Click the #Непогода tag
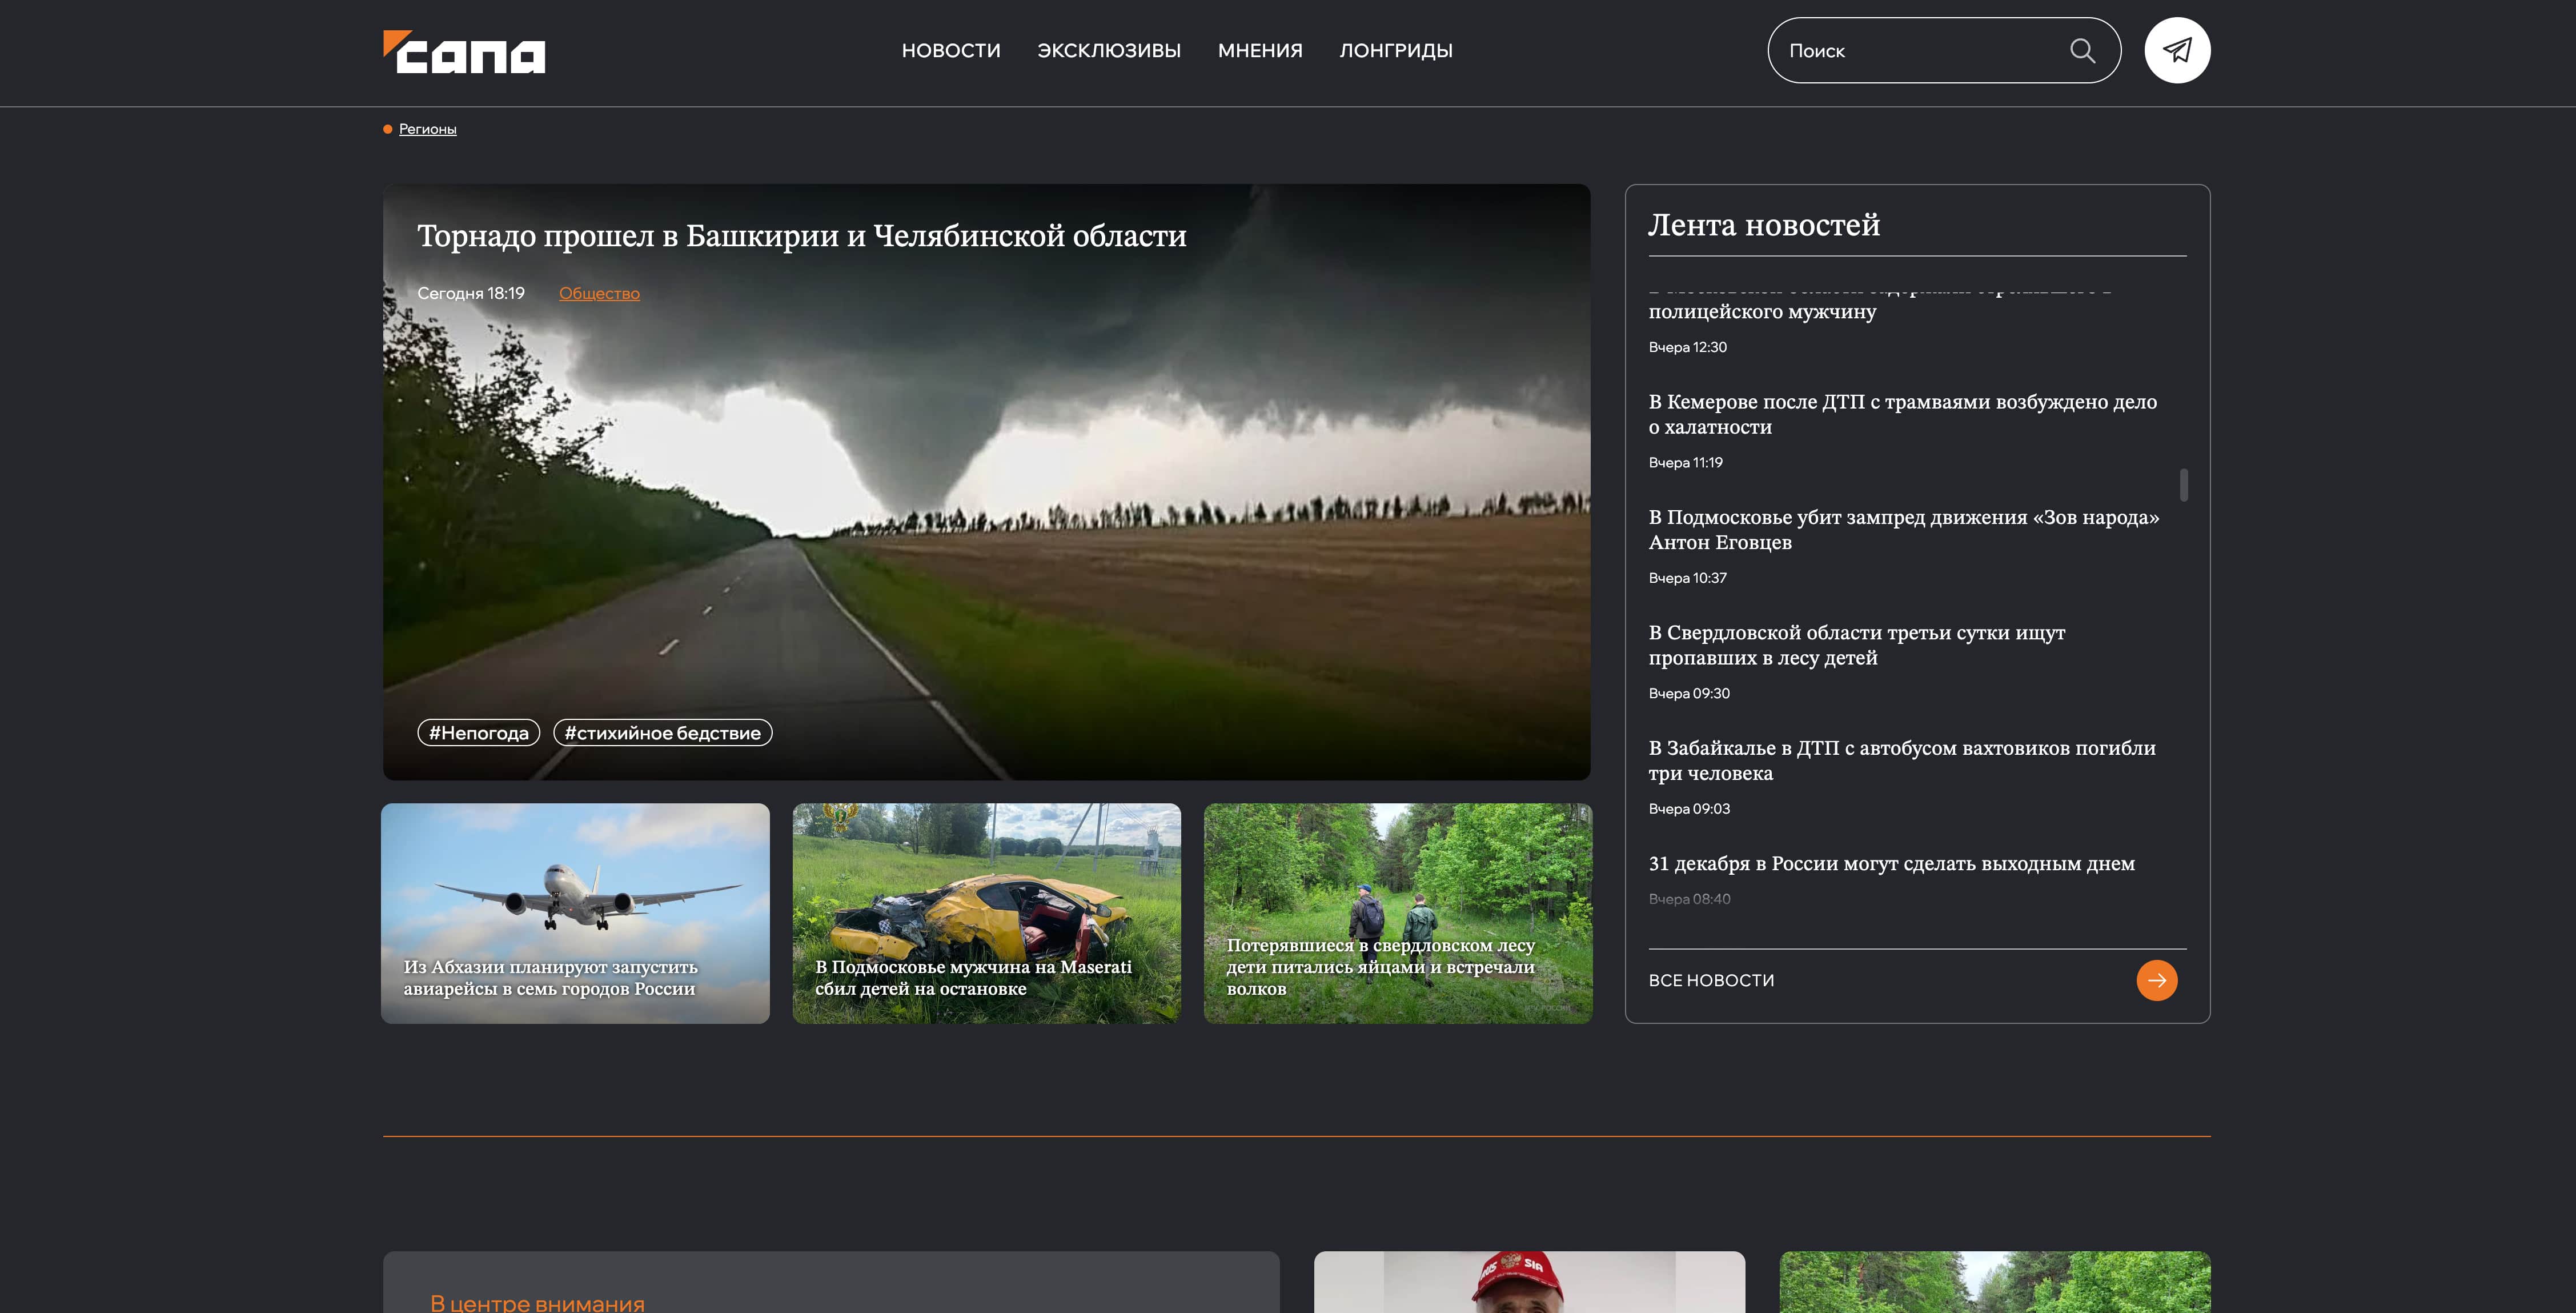 [x=478, y=733]
